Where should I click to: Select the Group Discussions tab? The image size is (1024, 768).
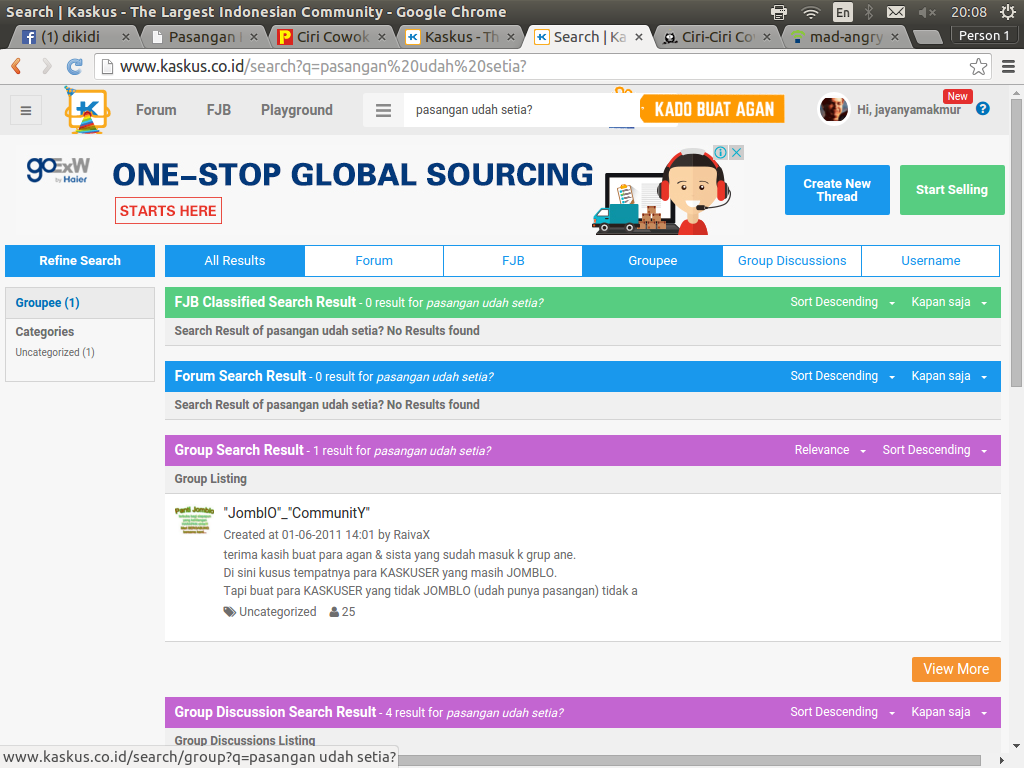792,261
